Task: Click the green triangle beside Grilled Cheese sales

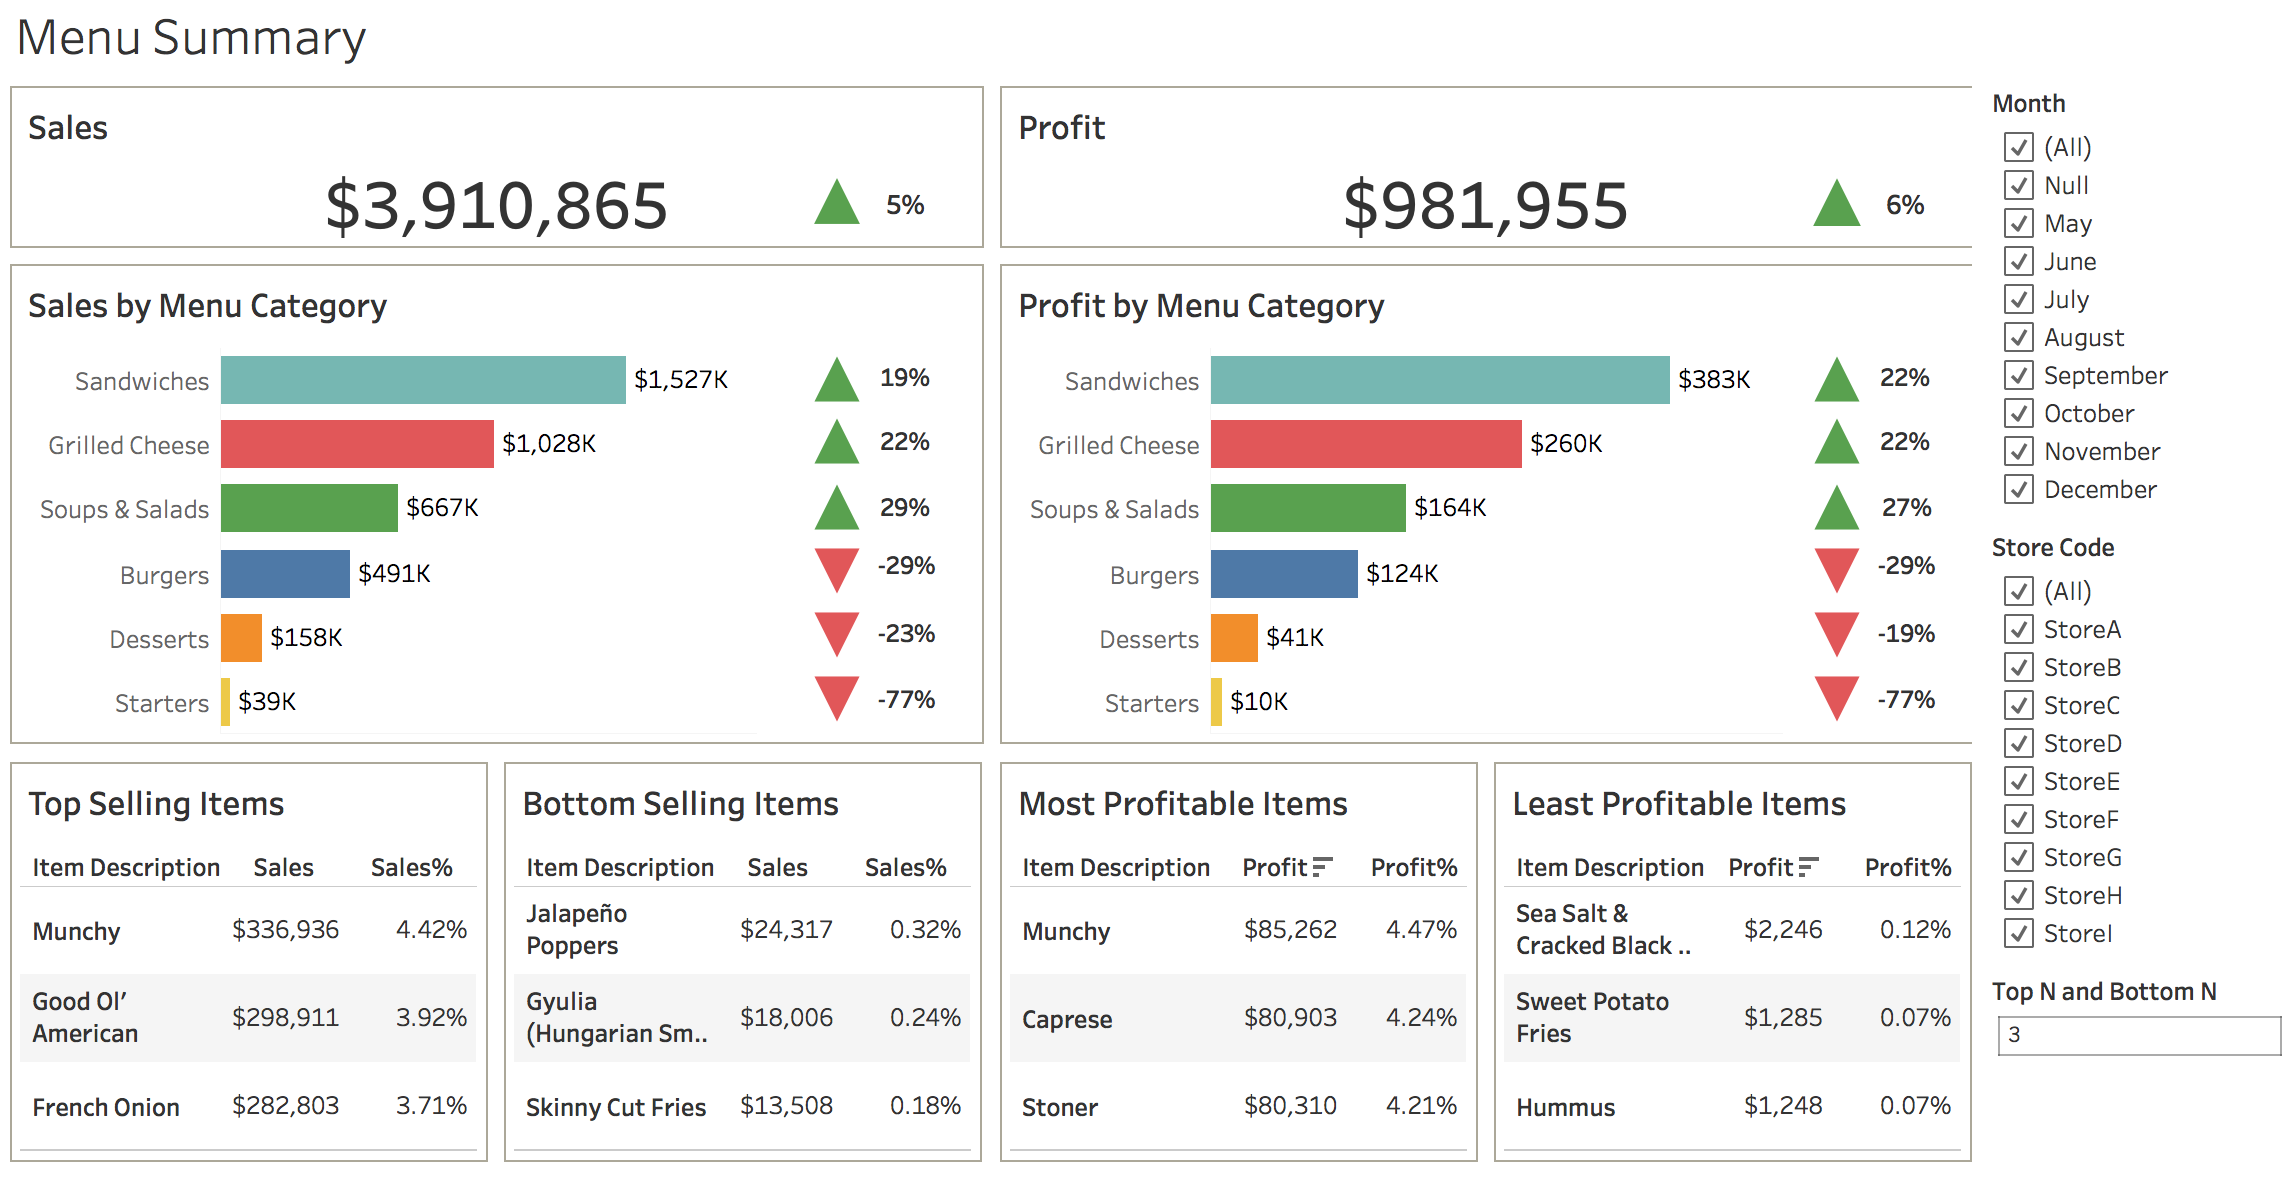Action: [x=836, y=443]
